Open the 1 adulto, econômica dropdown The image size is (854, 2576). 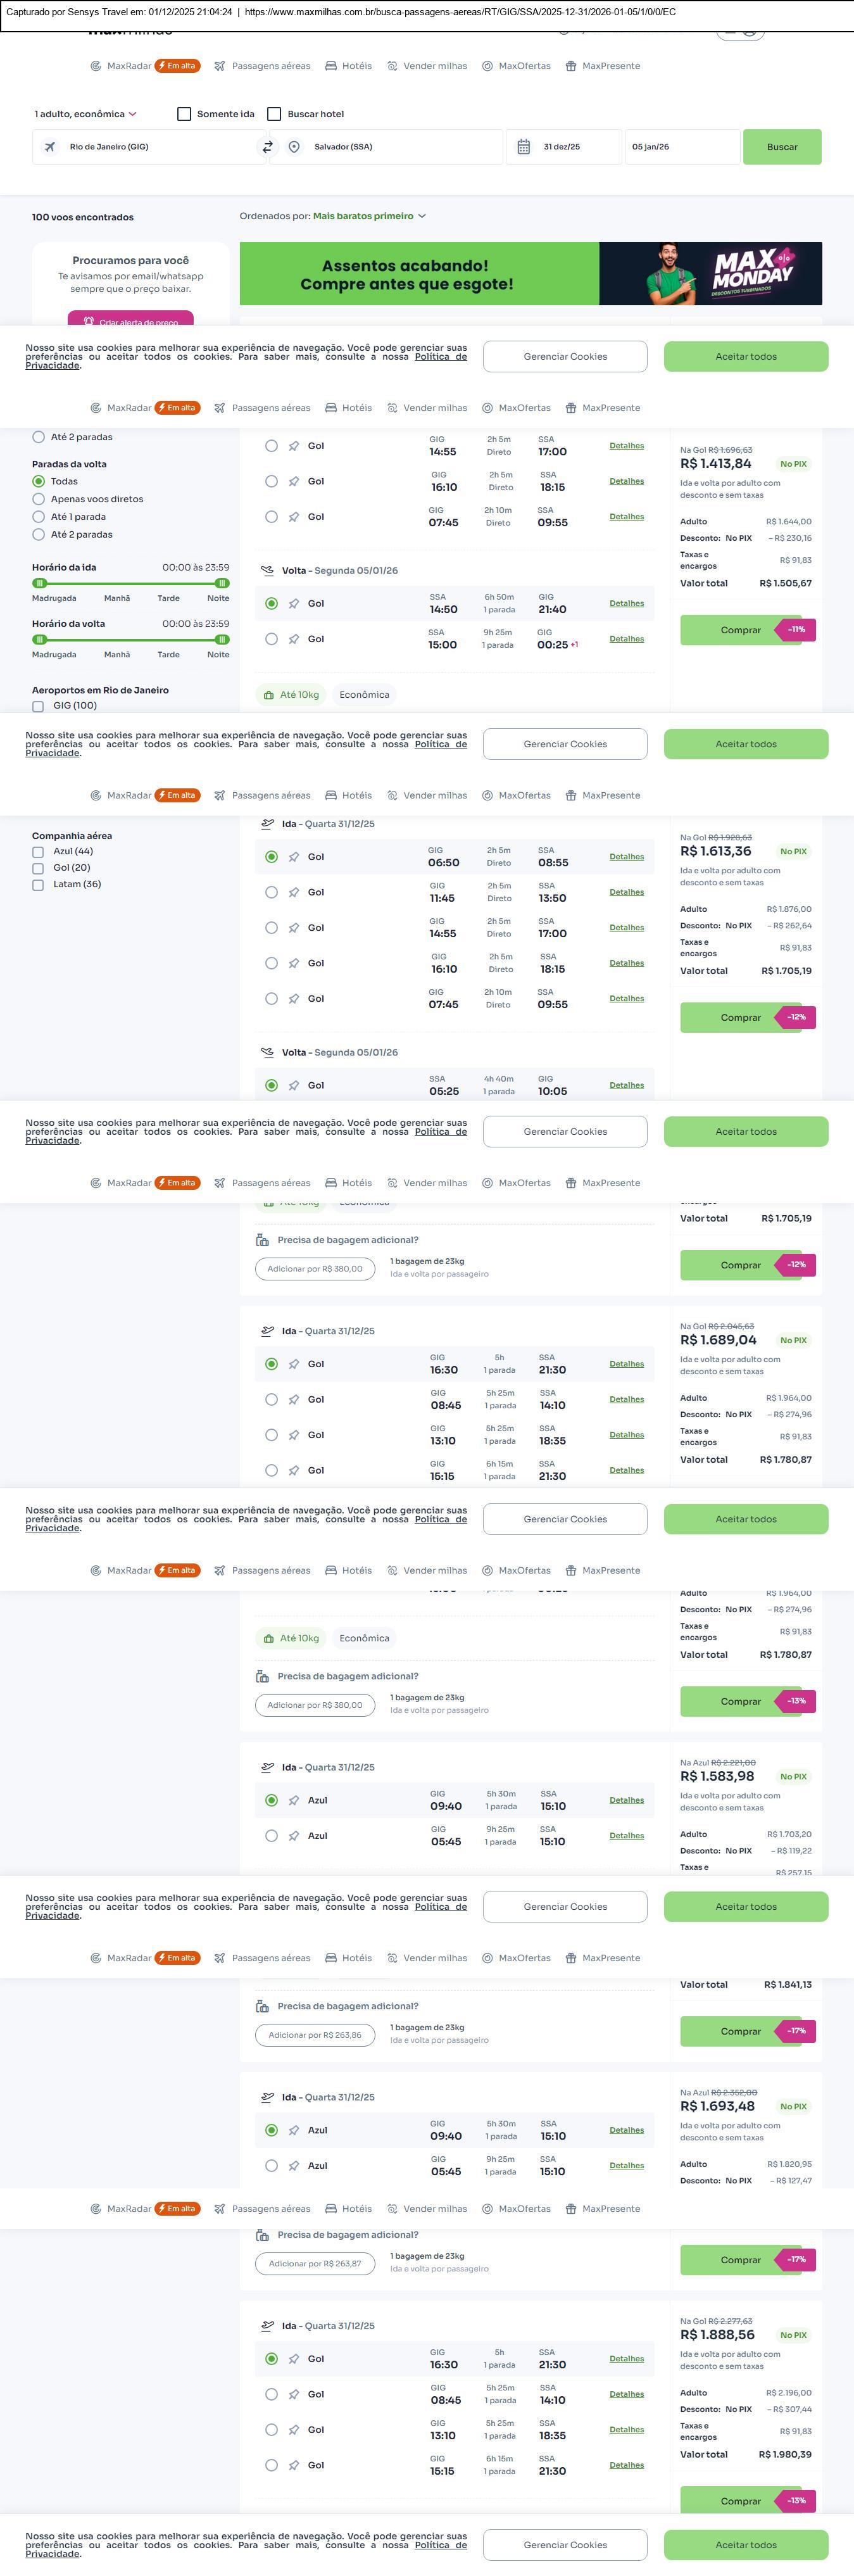click(86, 114)
